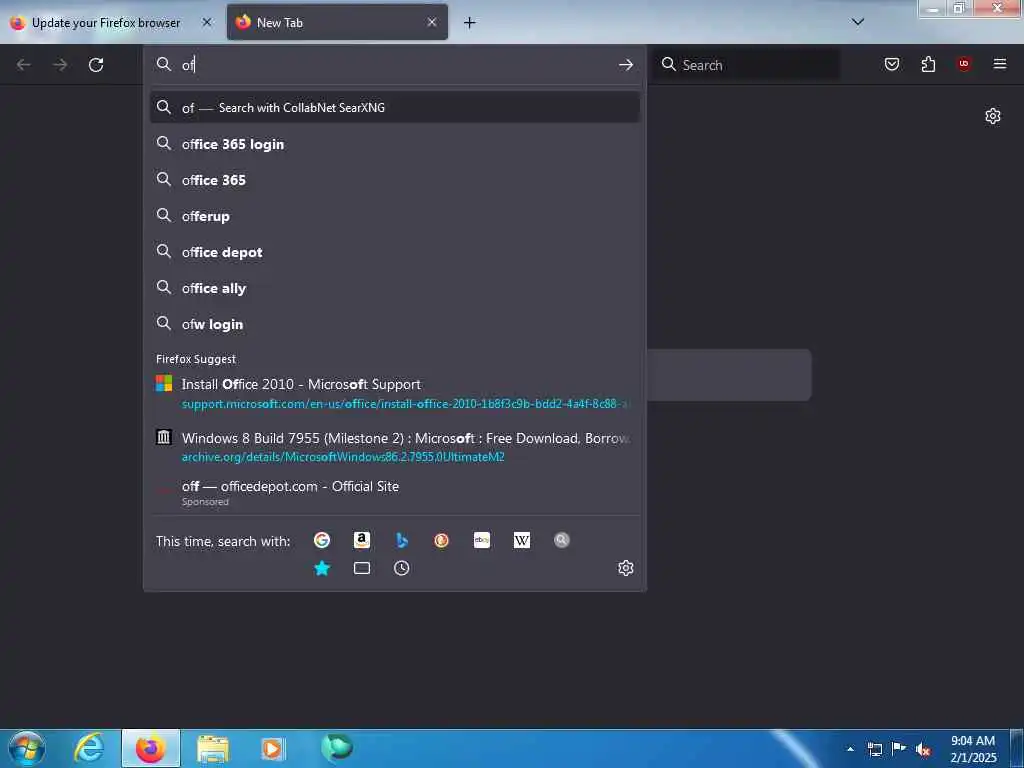Search with Amazon icon this time
Image resolution: width=1024 pixels, height=768 pixels.
pyautogui.click(x=362, y=540)
